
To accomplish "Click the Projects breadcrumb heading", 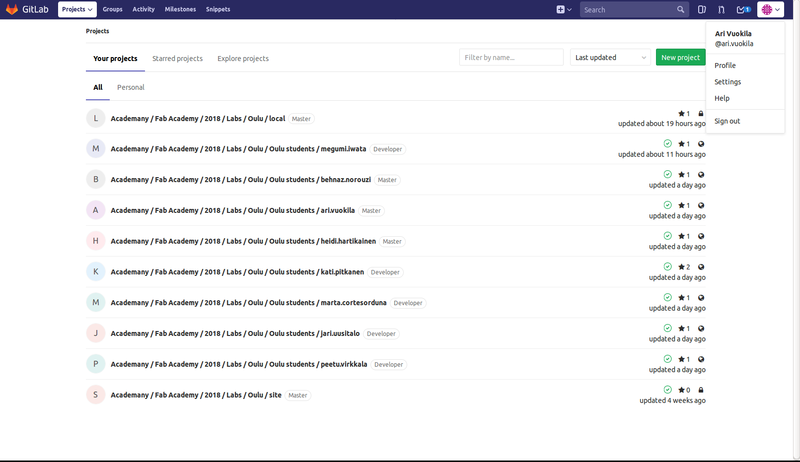I will (97, 31).
